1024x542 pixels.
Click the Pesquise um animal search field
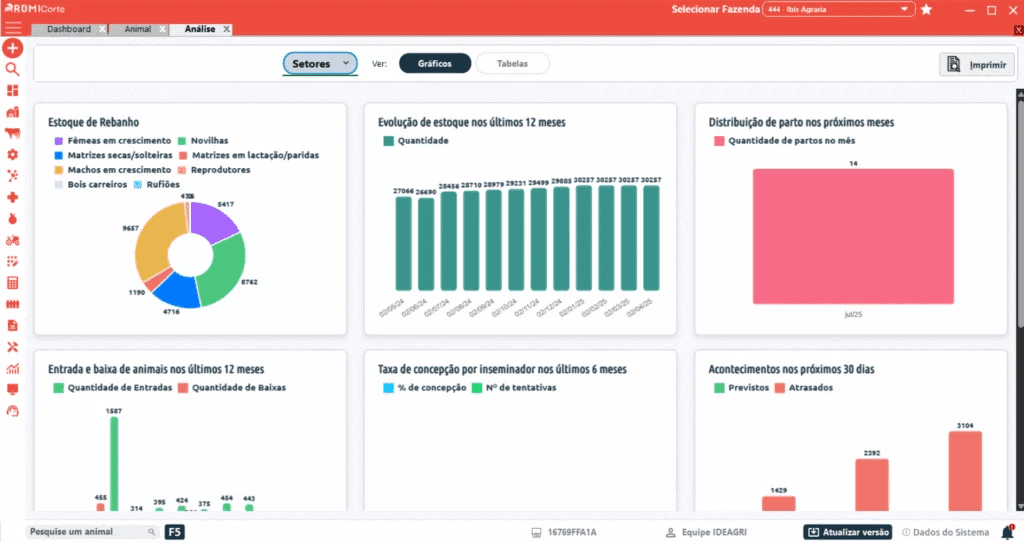coord(91,532)
